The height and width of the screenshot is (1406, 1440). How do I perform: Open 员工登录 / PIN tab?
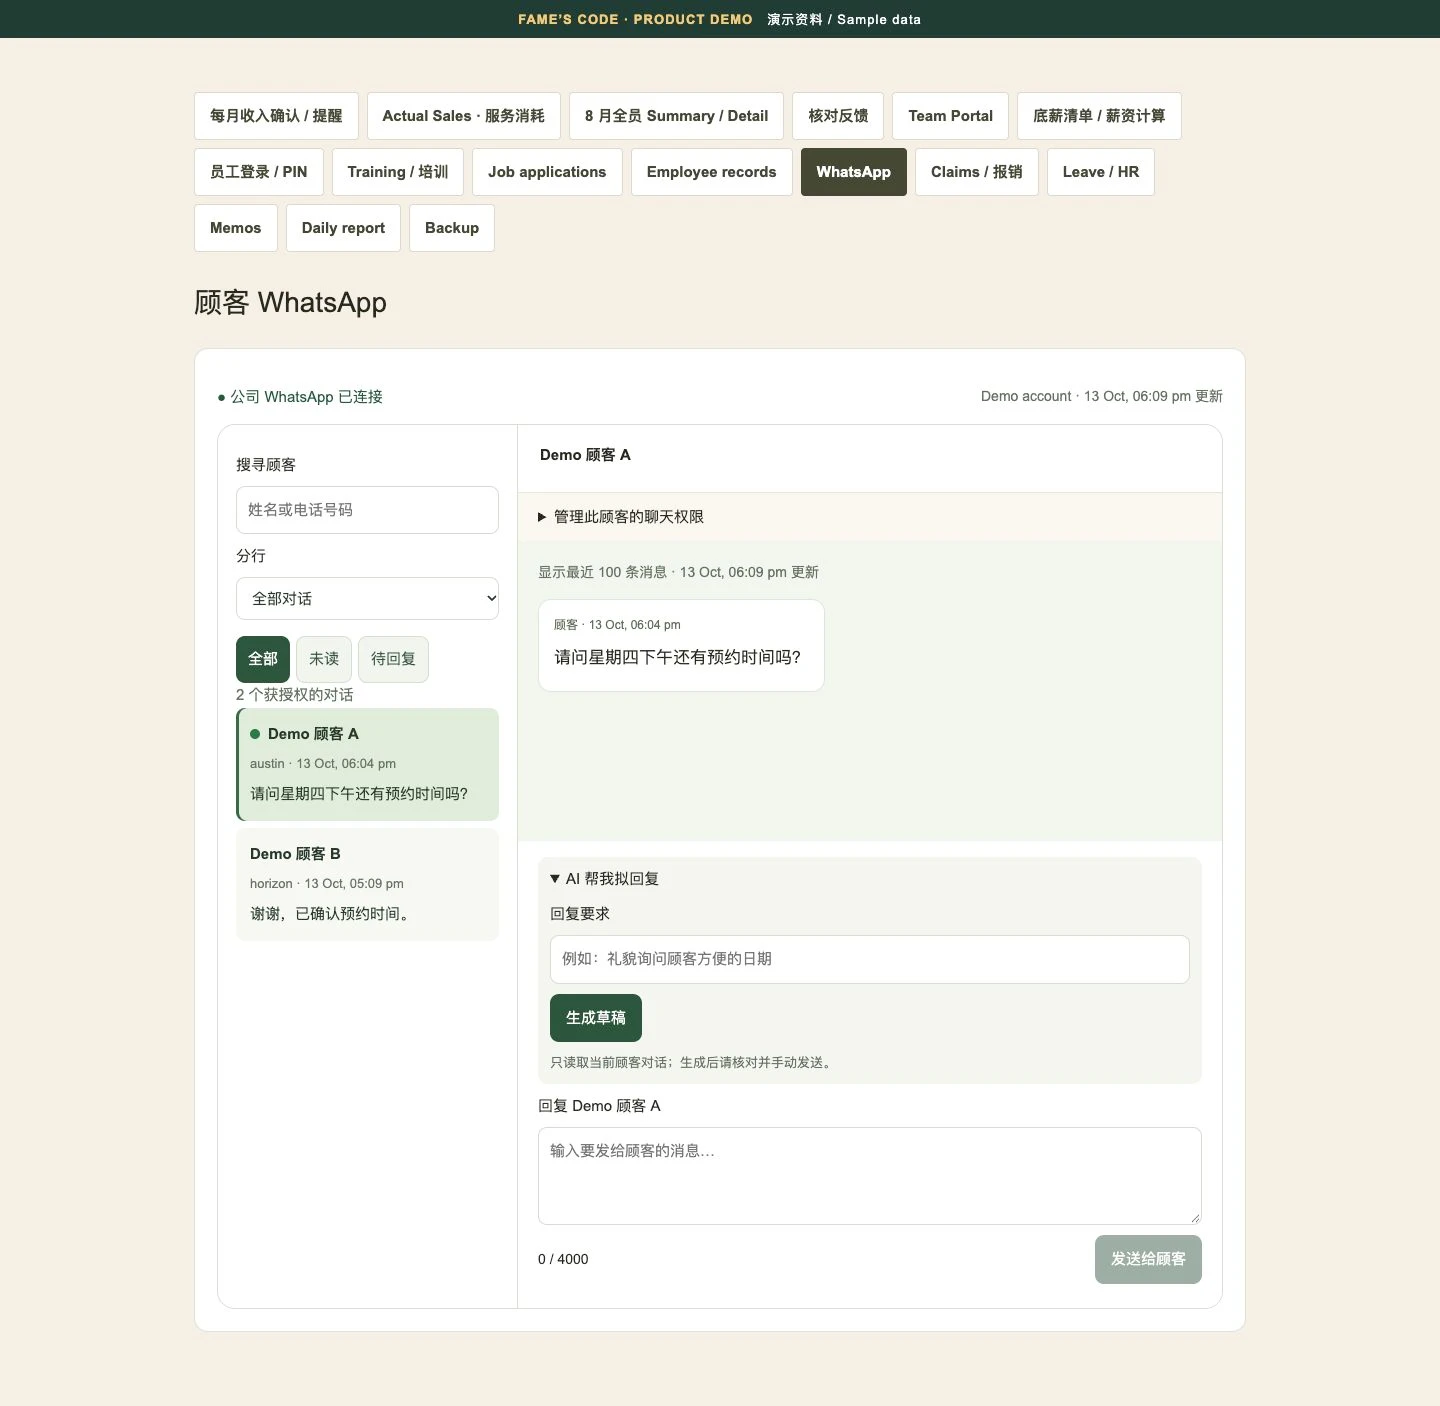point(258,172)
